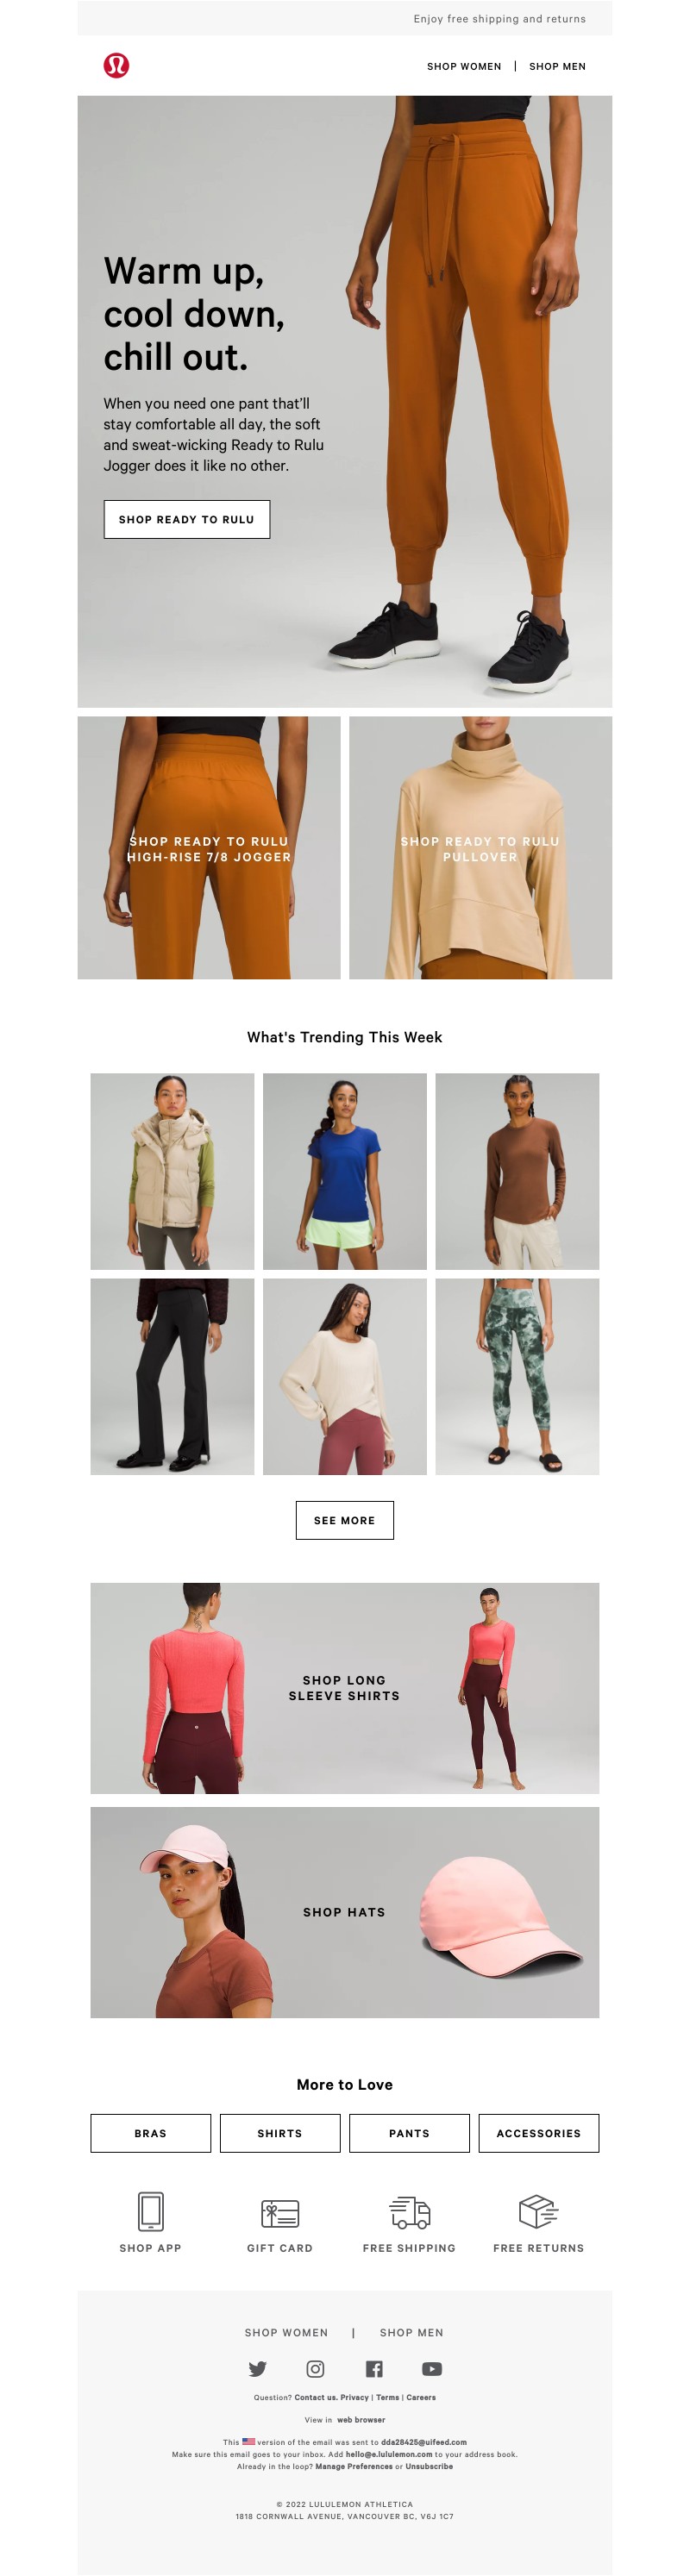
Task: Click the Shop App phone icon
Action: coord(151,2210)
